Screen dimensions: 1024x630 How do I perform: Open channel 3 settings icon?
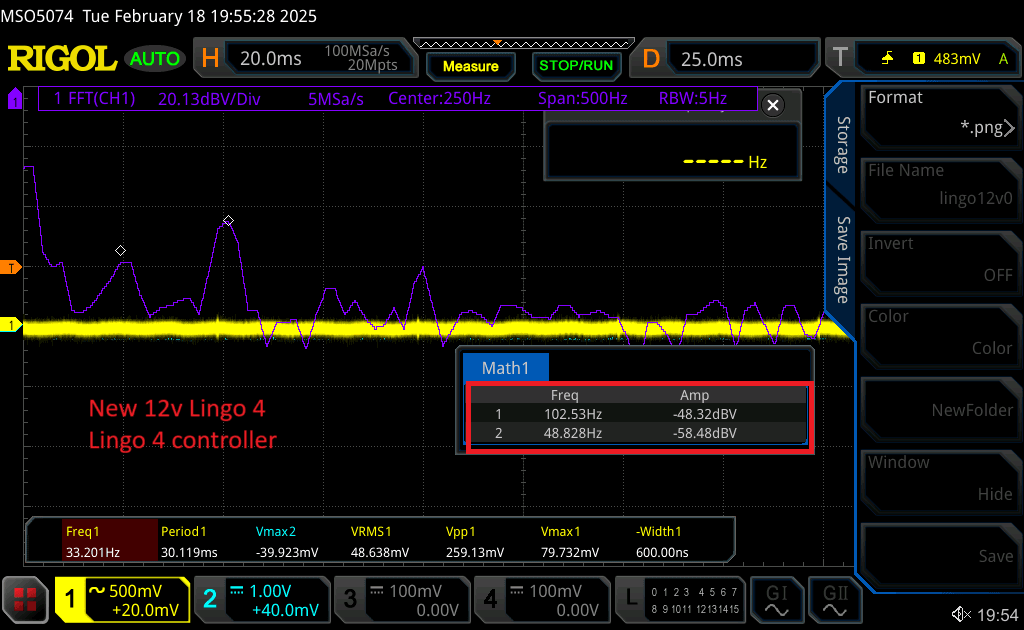[402, 600]
